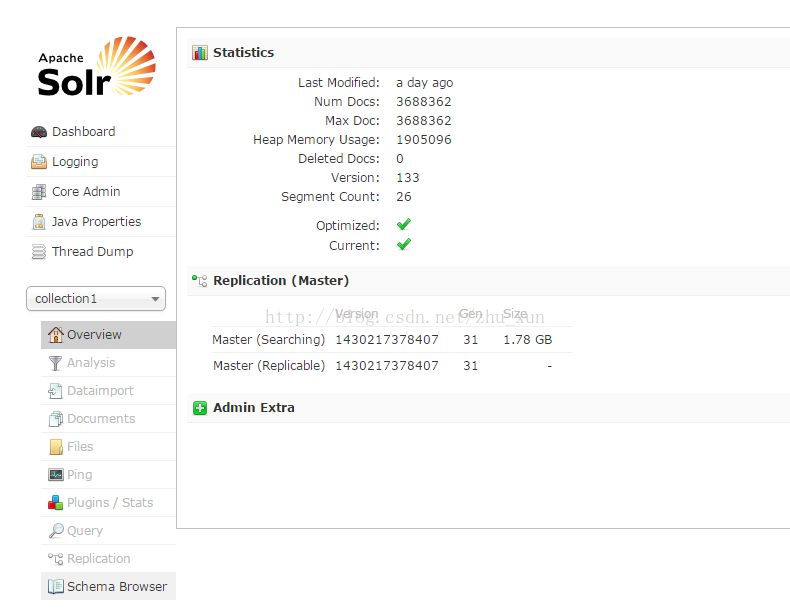
Task: Click the Deleted Docs value 0
Action: pos(400,159)
